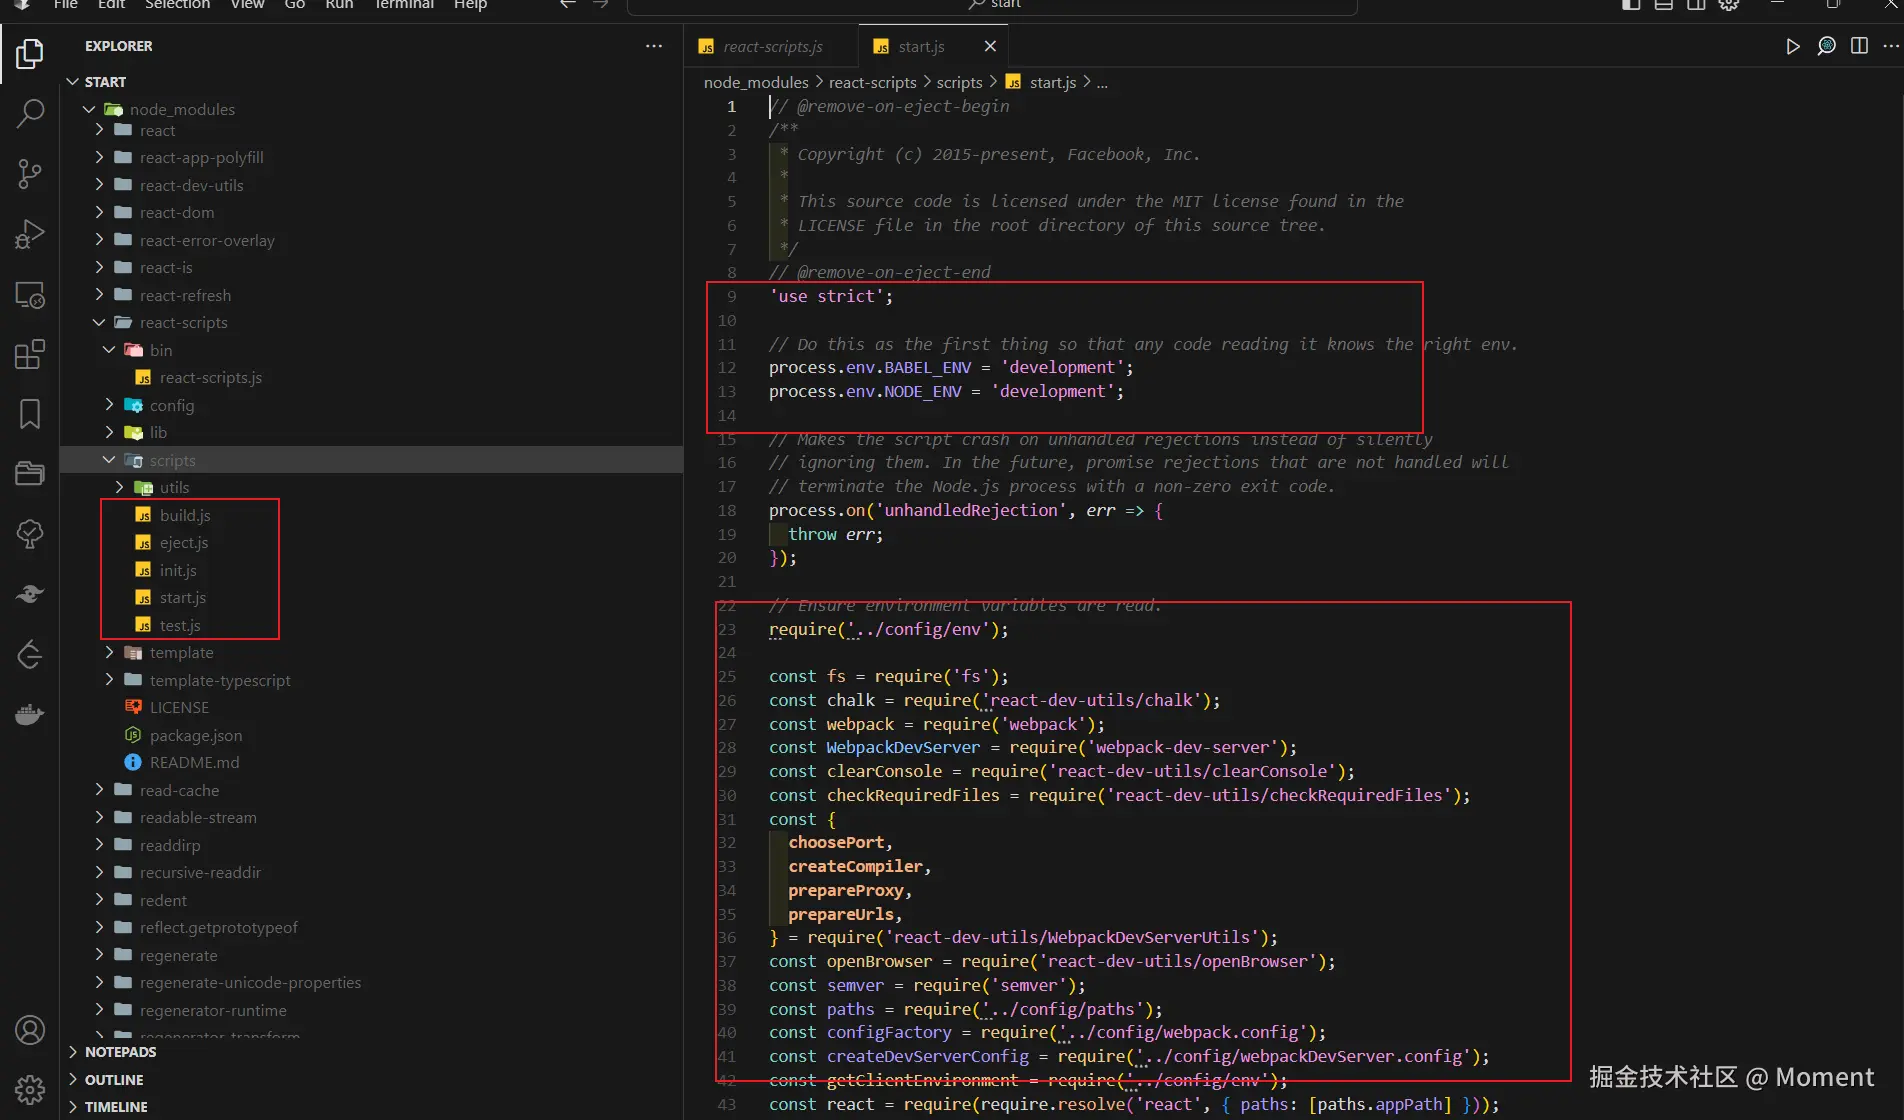Expand the OUTLINE section
The height and width of the screenshot is (1120, 1904).
click(113, 1080)
